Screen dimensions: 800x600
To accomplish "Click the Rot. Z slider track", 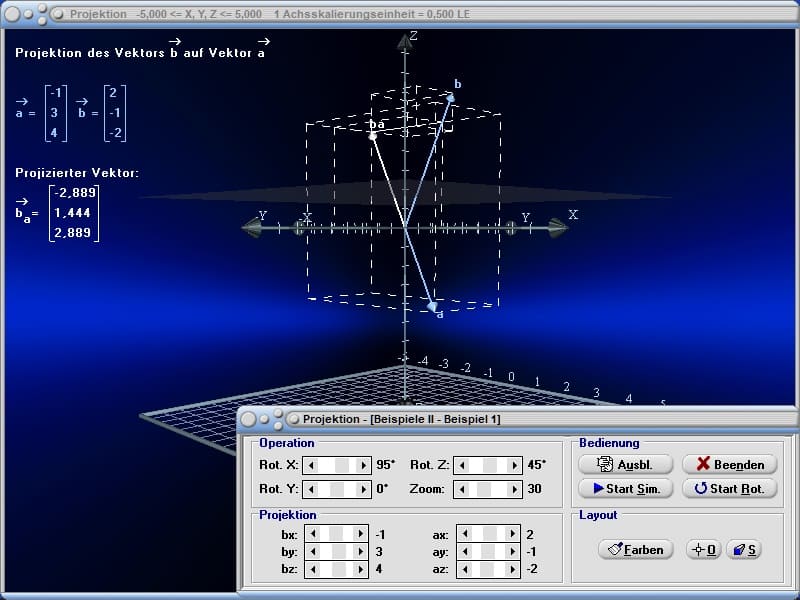I will (x=488, y=465).
